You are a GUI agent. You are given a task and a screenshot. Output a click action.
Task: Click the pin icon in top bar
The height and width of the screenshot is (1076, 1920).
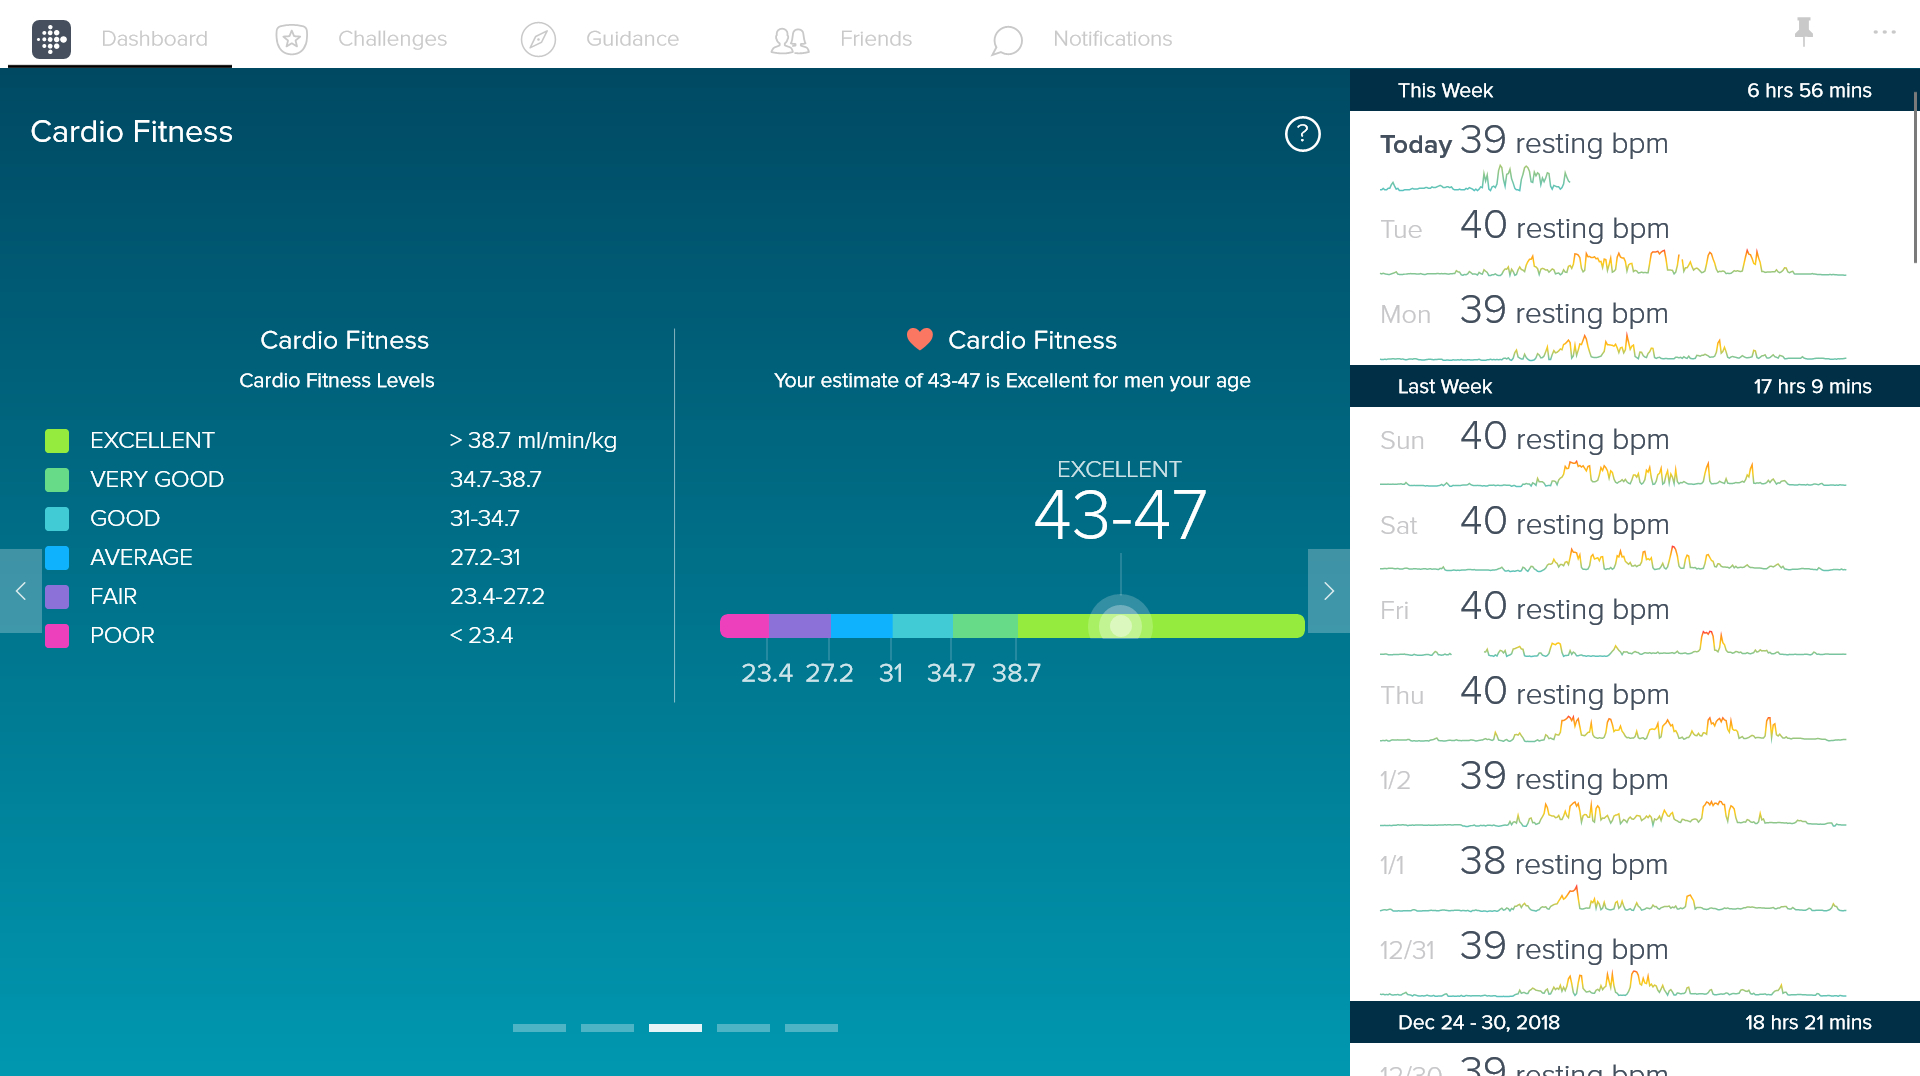(1804, 31)
